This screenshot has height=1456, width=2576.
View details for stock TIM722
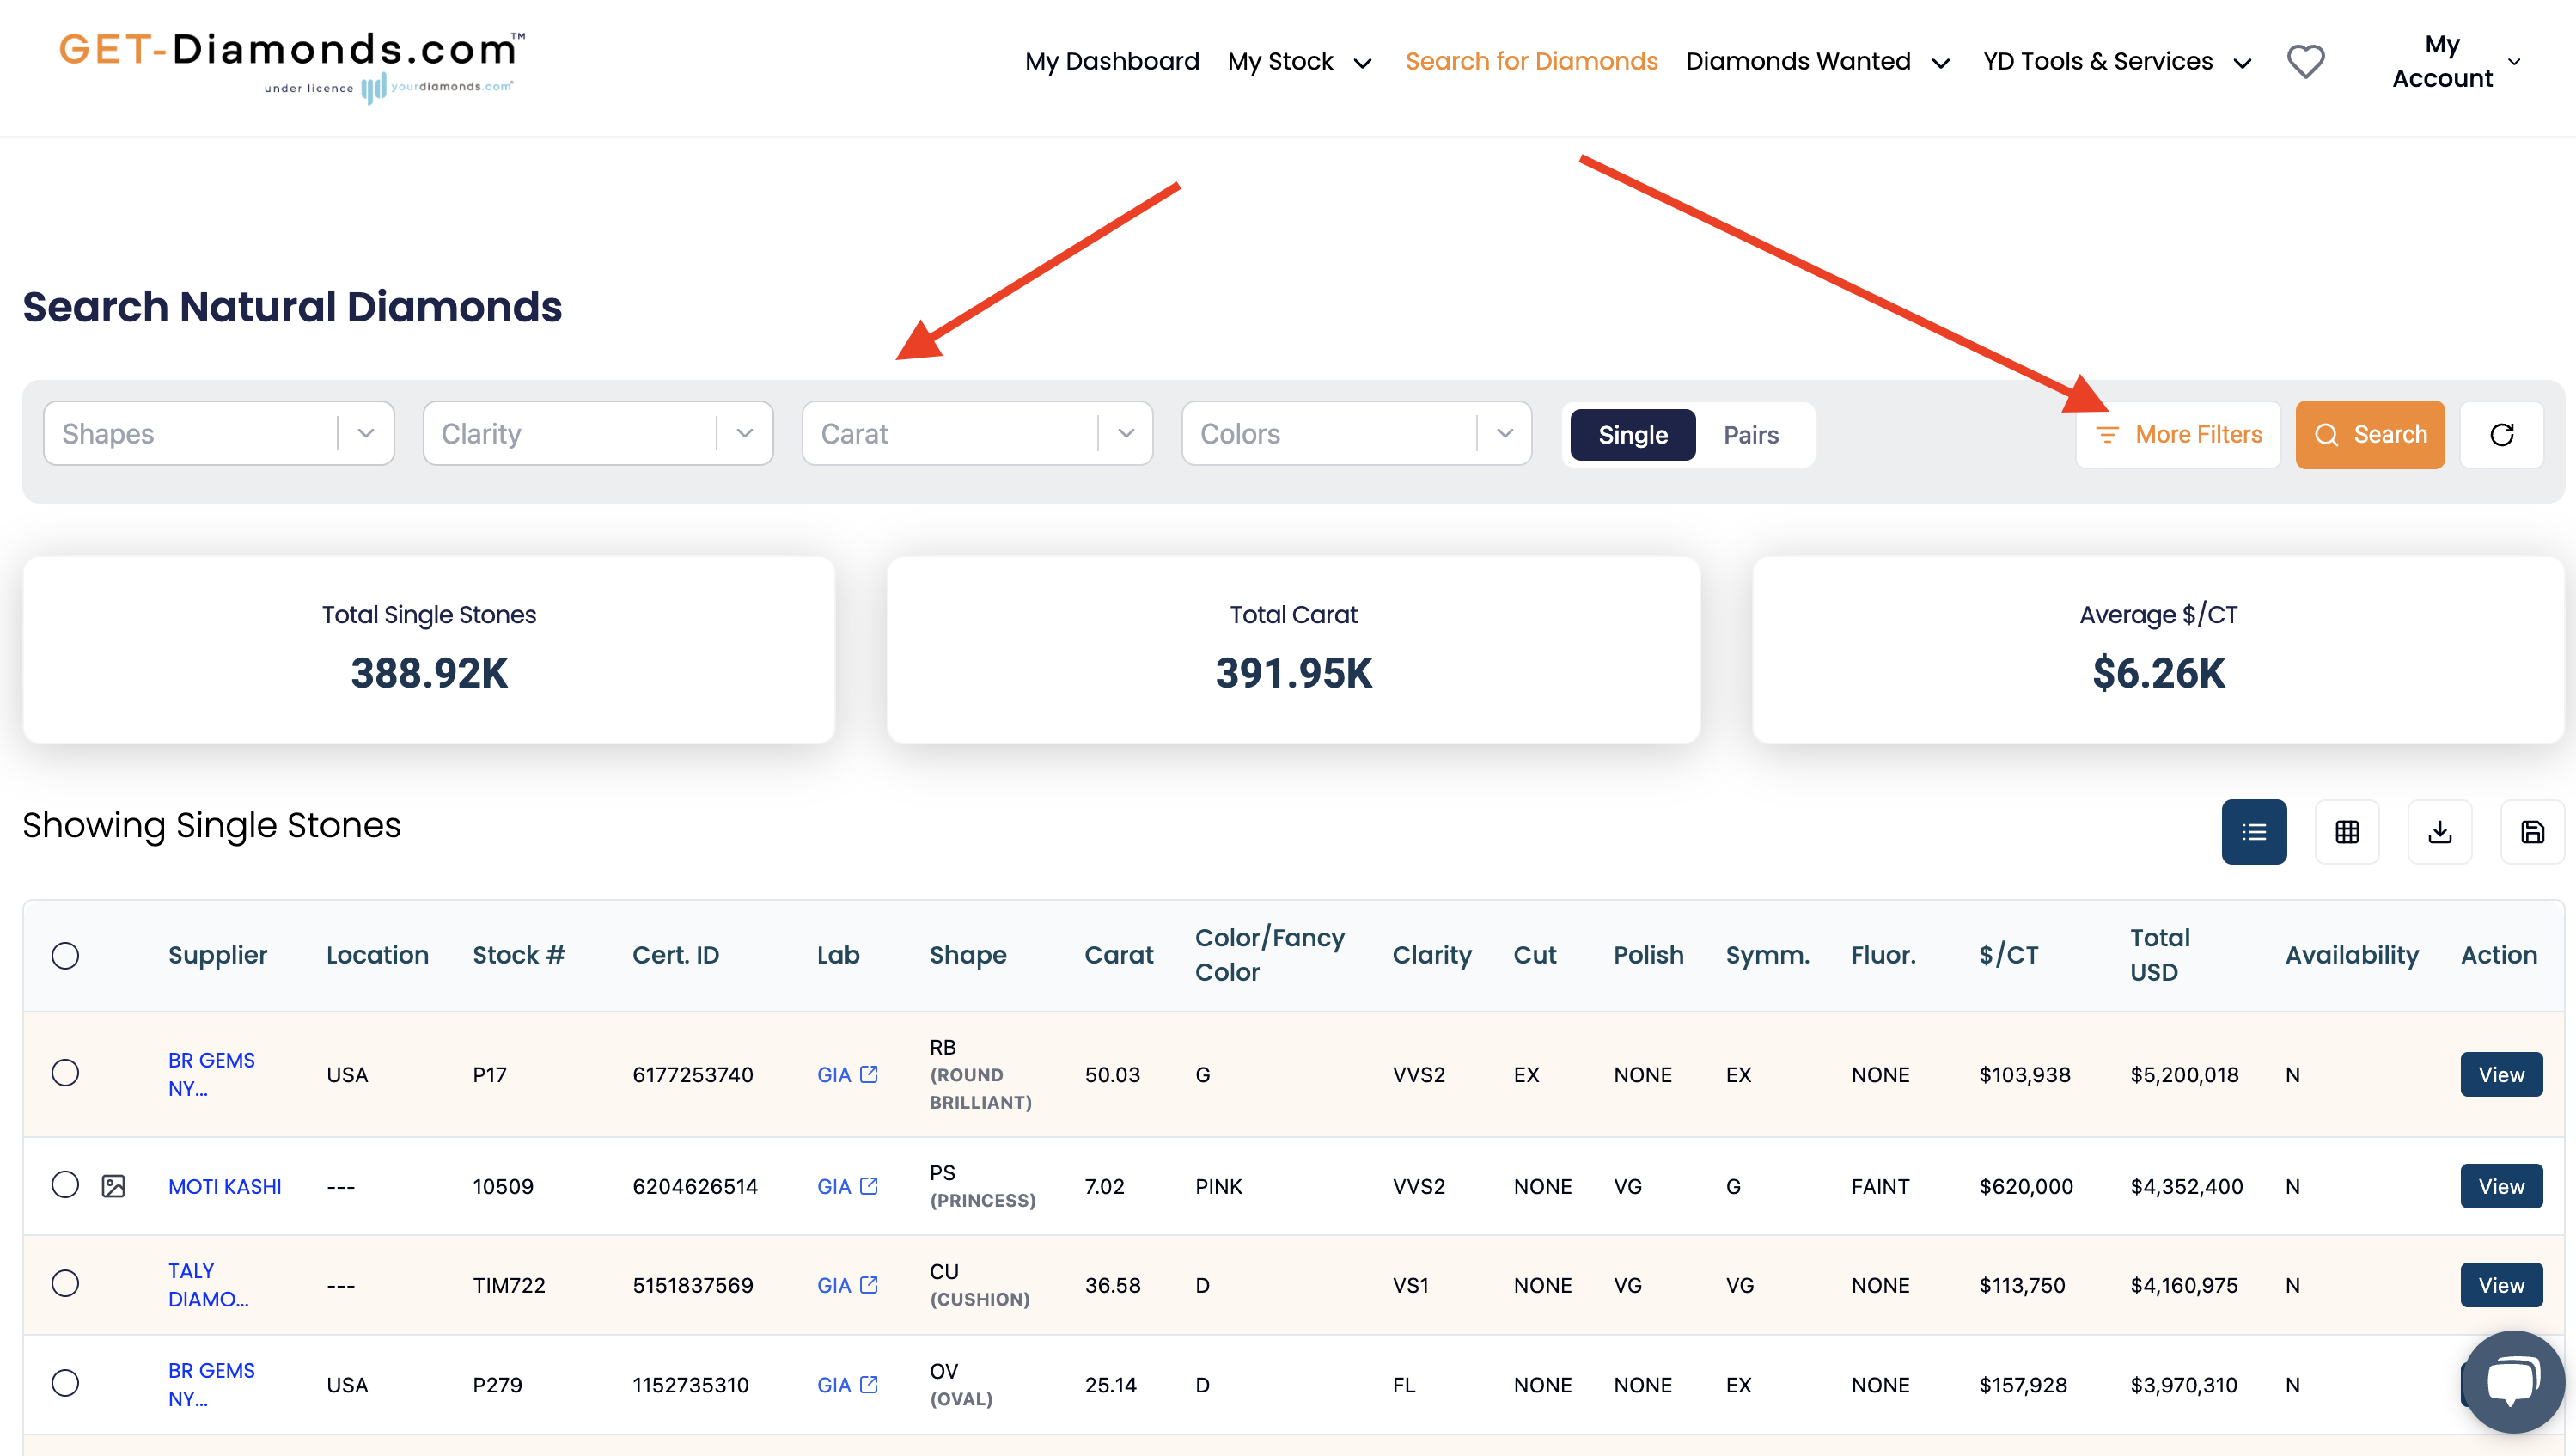(x=2501, y=1285)
